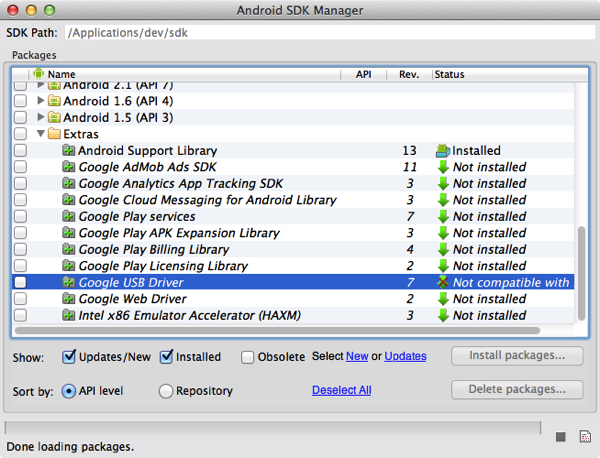Click the Installed status icon for Support Library
The image size is (600, 458).
pyautogui.click(x=443, y=151)
